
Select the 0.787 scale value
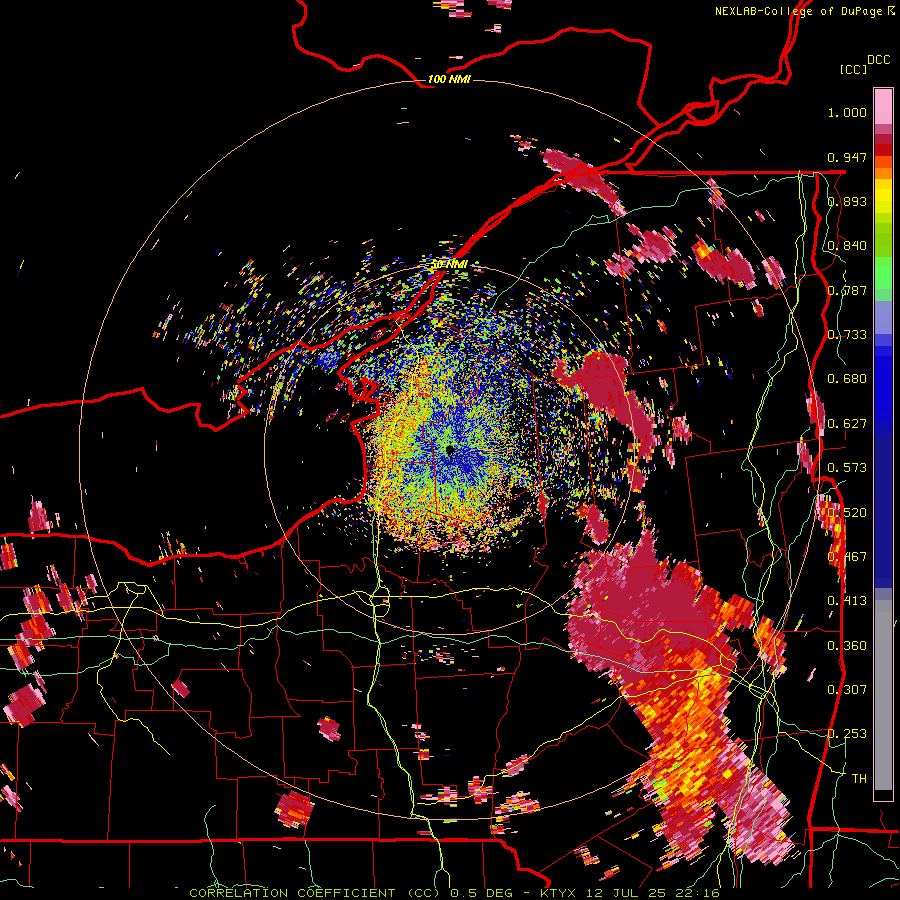(x=847, y=290)
